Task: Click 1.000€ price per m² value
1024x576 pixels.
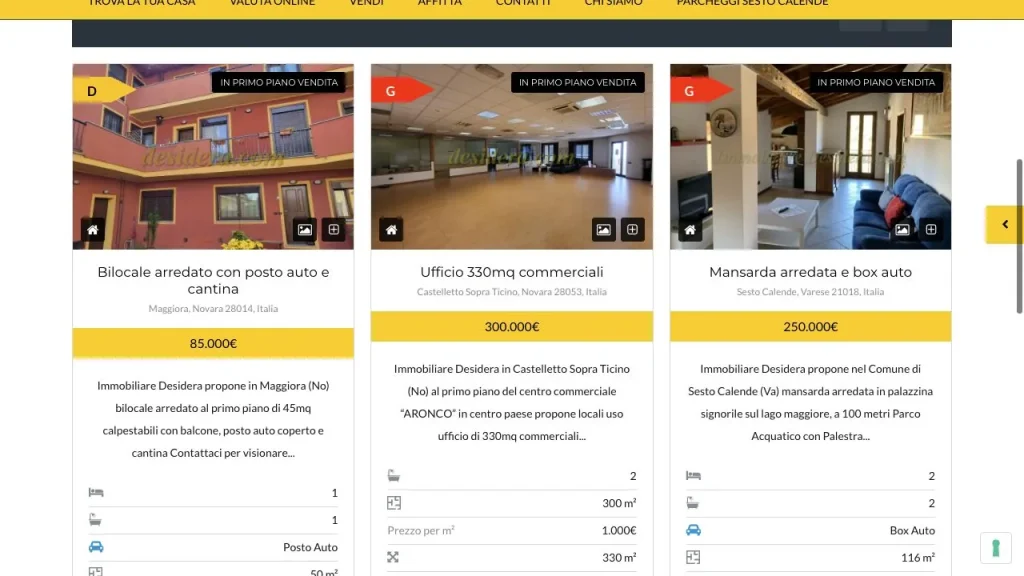Action: point(618,530)
